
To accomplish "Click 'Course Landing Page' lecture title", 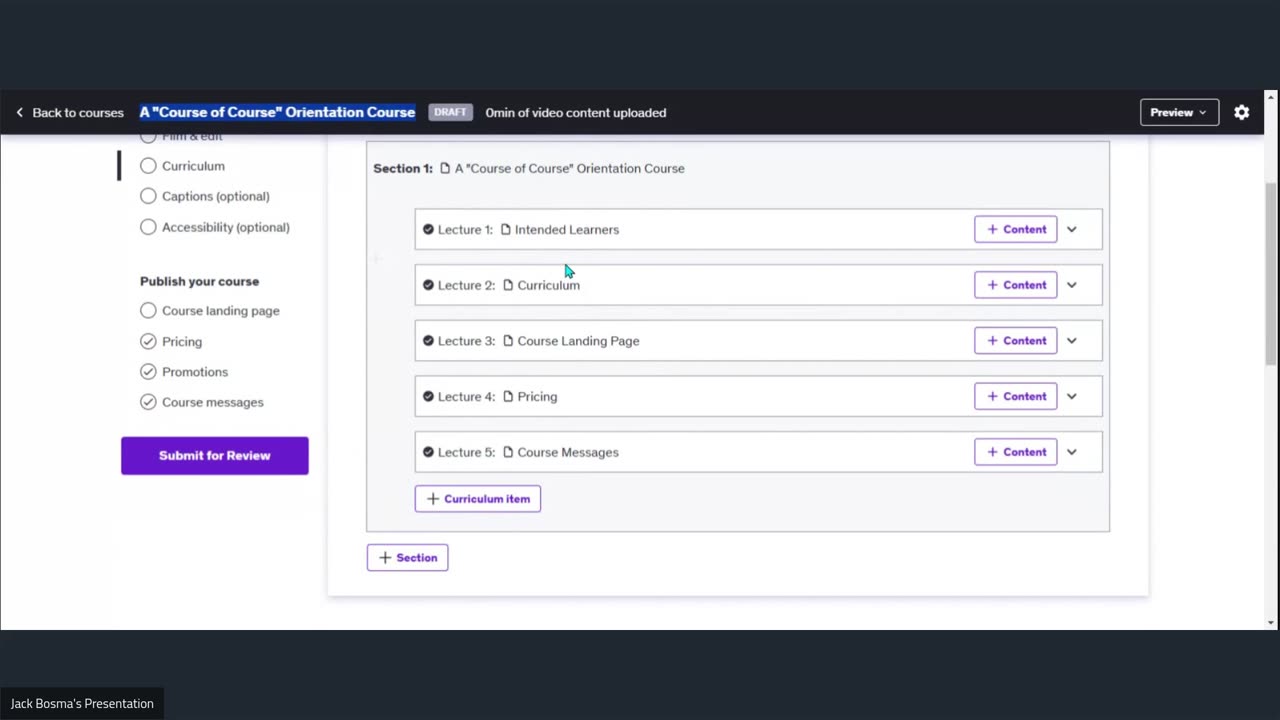I will coord(578,341).
